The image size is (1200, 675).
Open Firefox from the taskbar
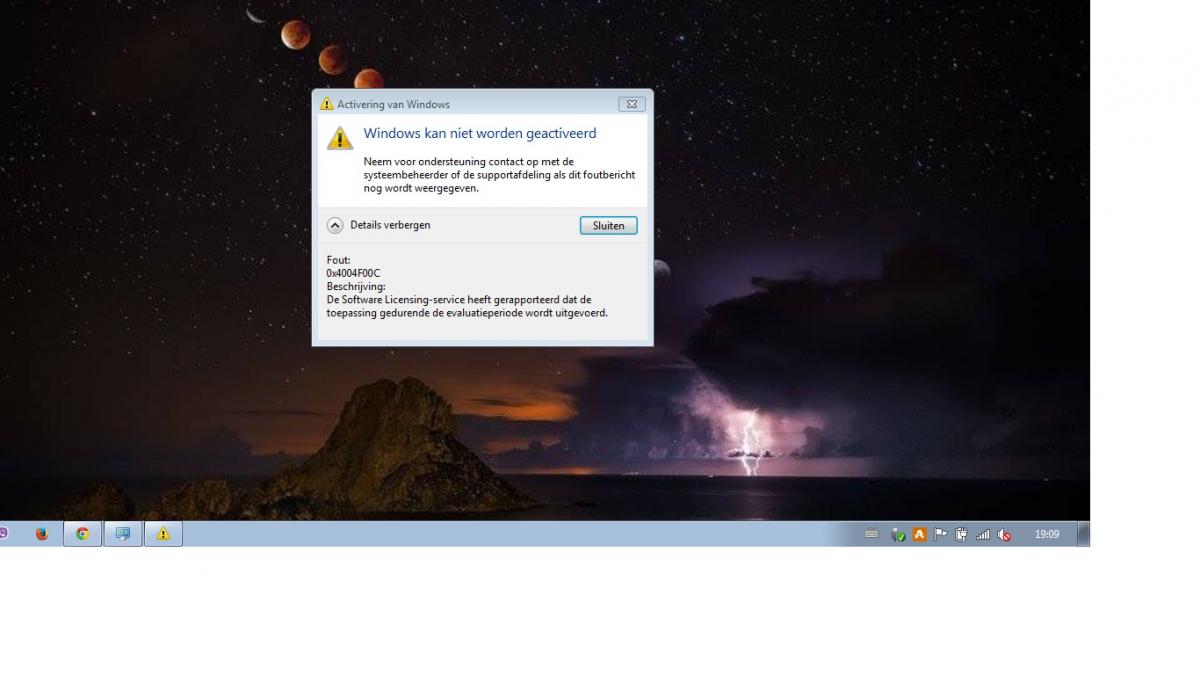click(x=42, y=534)
